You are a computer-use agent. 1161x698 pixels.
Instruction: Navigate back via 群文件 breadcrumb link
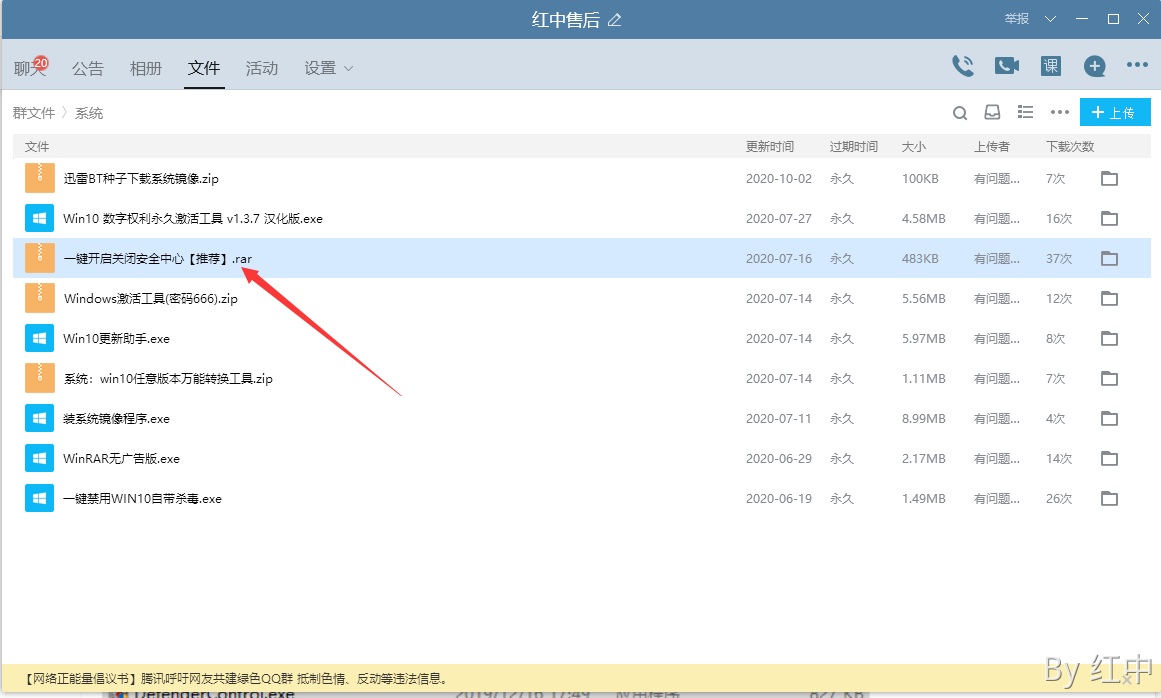(35, 113)
